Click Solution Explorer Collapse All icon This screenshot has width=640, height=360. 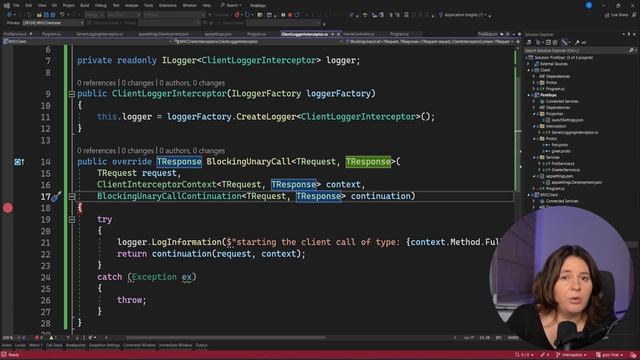[548, 42]
